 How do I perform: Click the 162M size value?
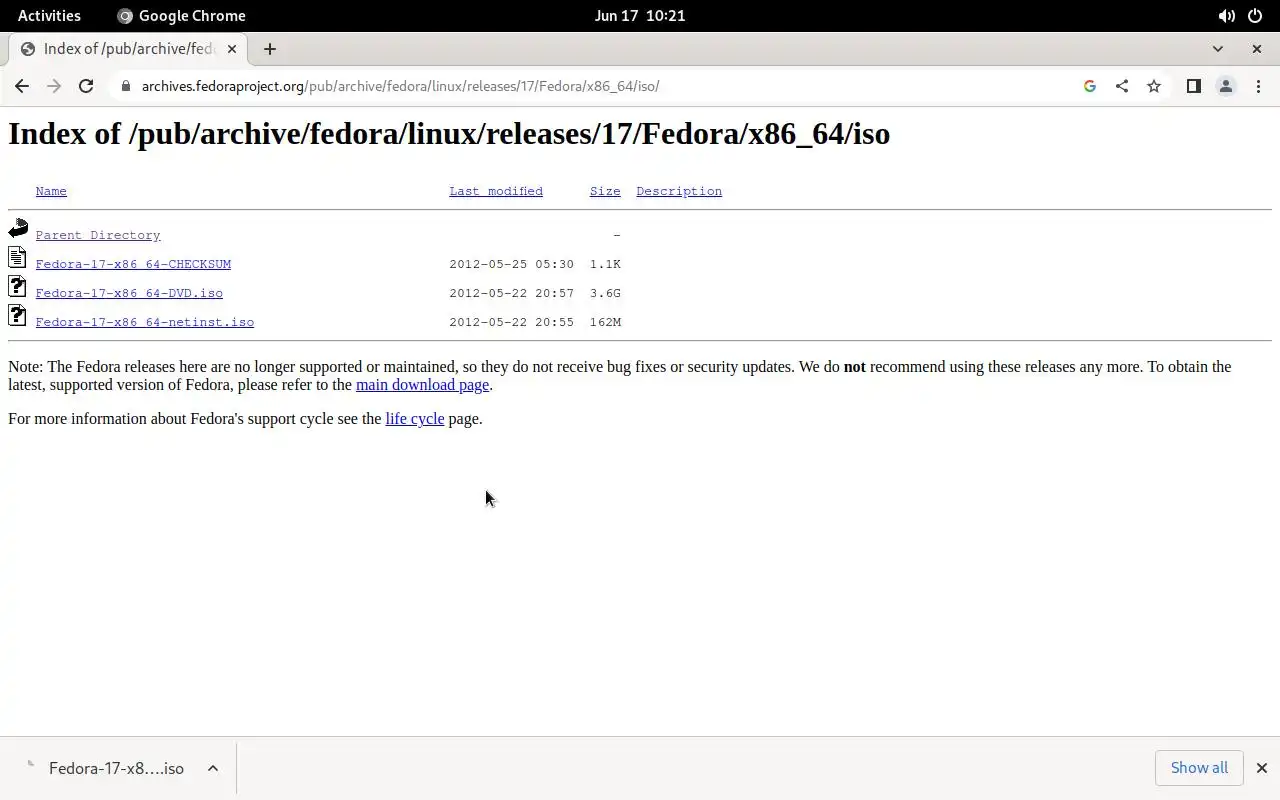[x=605, y=322]
